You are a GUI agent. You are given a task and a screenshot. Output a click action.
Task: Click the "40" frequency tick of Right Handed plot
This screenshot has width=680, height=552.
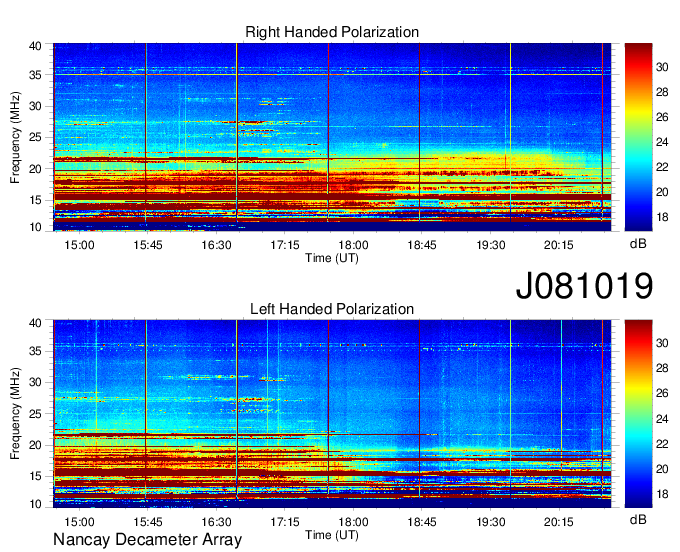tap(35, 46)
